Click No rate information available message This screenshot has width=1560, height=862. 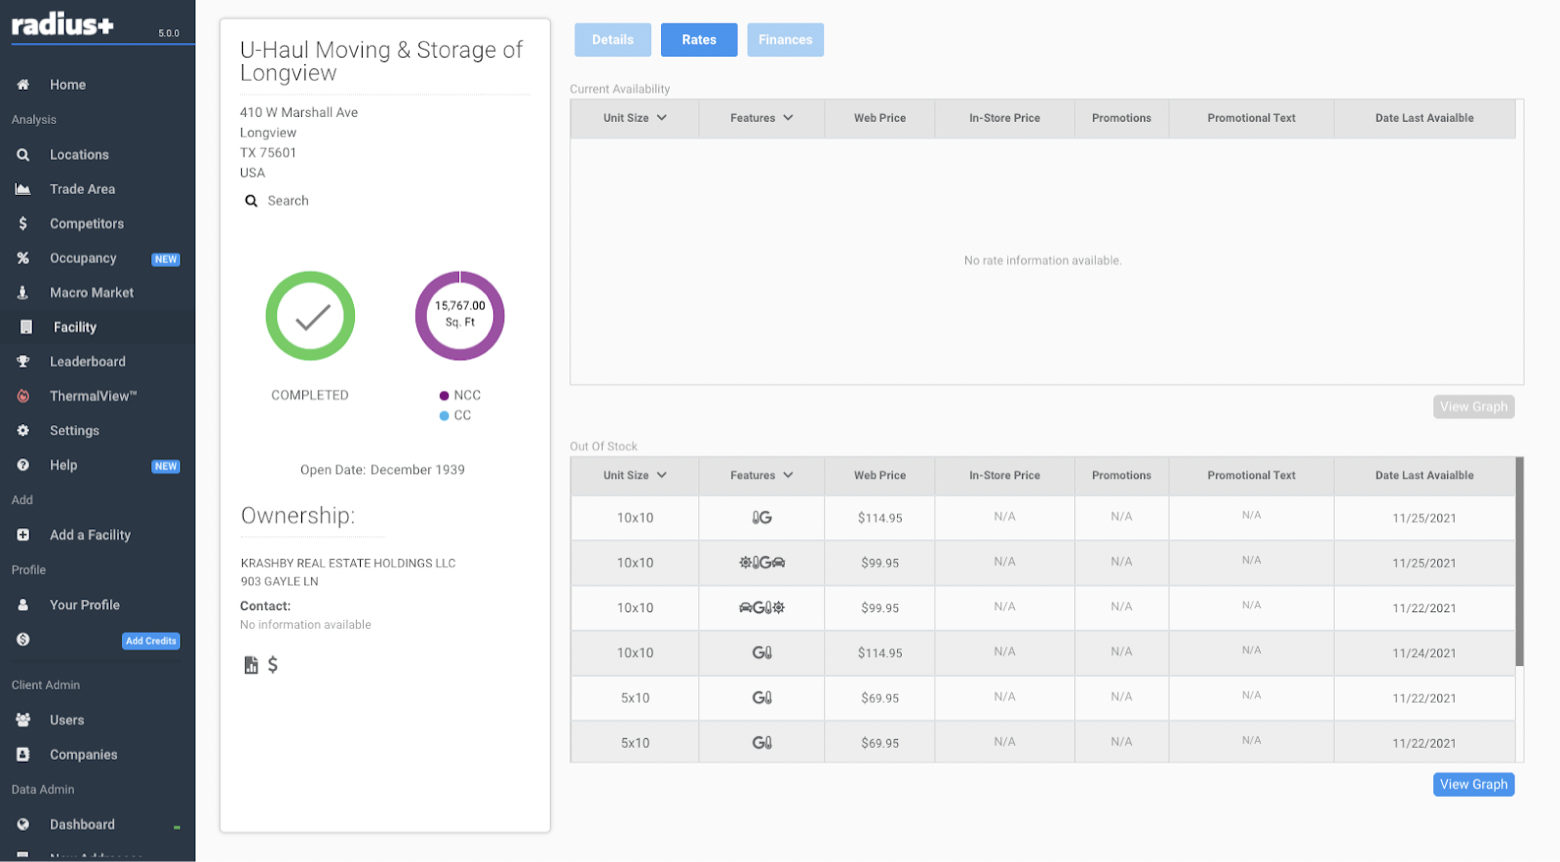(x=1043, y=261)
